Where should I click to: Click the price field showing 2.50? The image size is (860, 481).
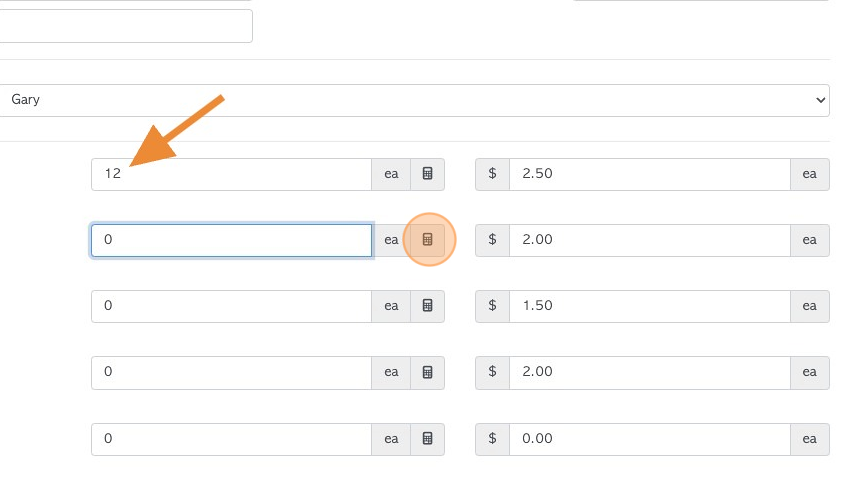click(x=650, y=174)
